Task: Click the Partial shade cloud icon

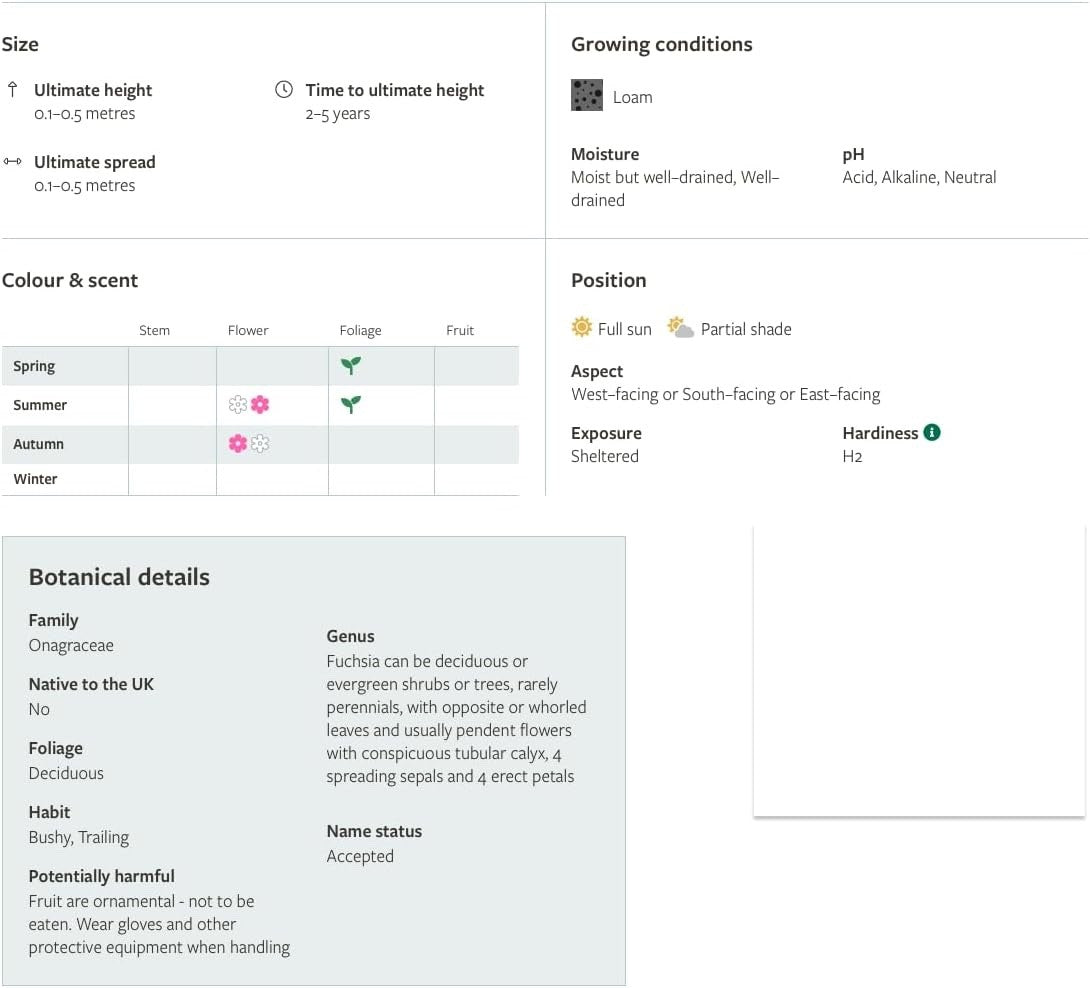Action: 680,327
